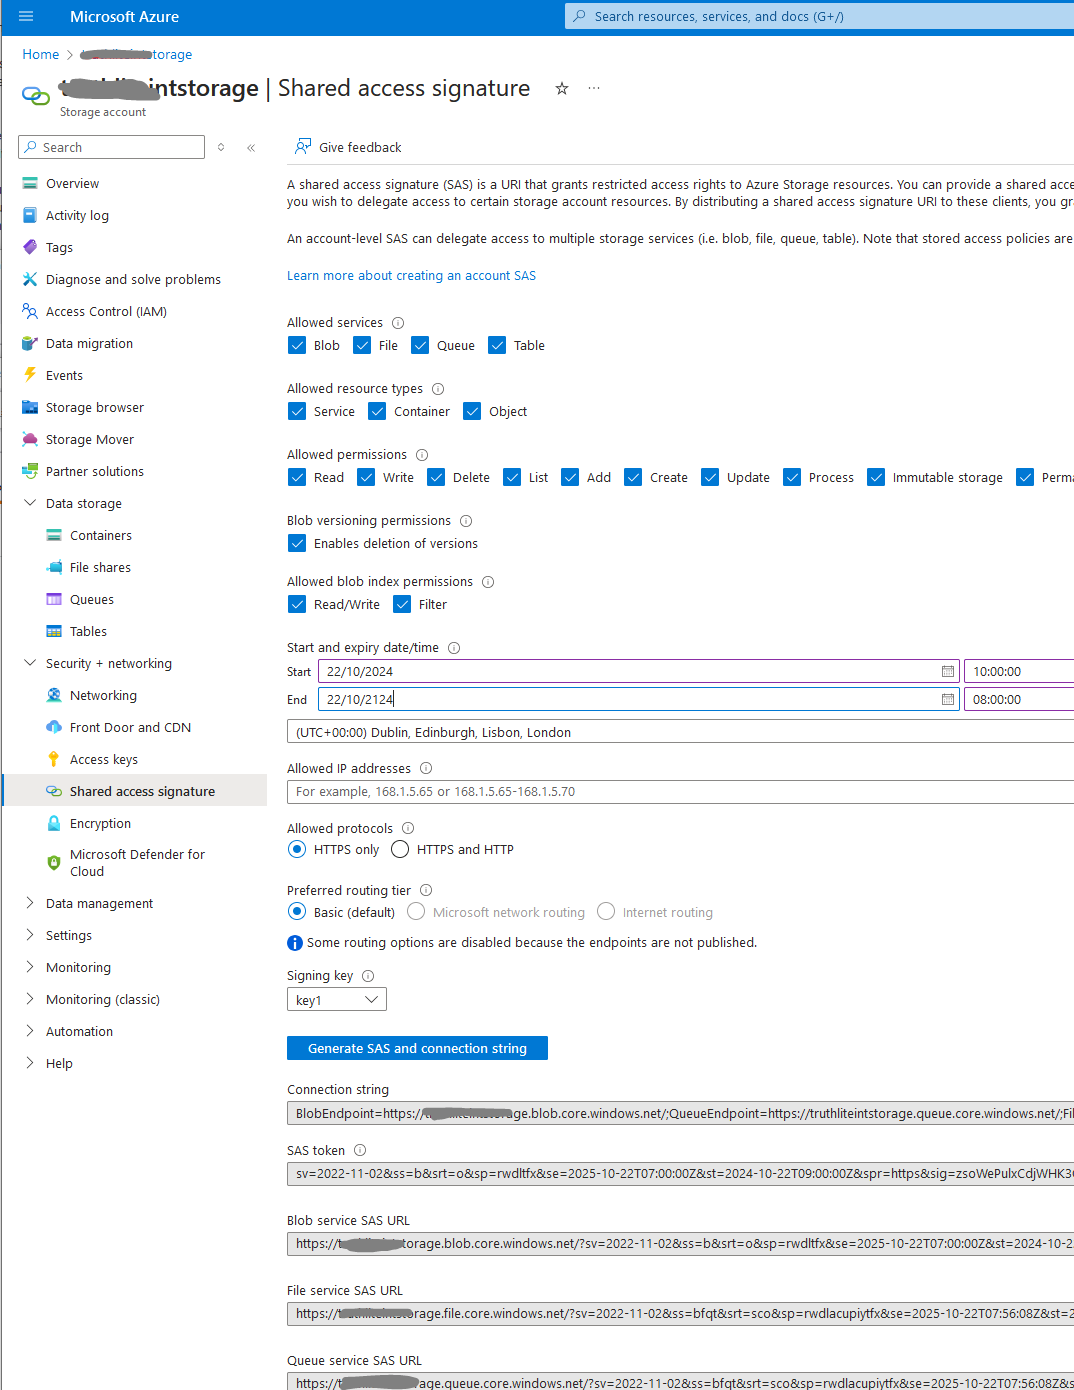Uncheck Enables deletion of versions checkbox

[297, 543]
